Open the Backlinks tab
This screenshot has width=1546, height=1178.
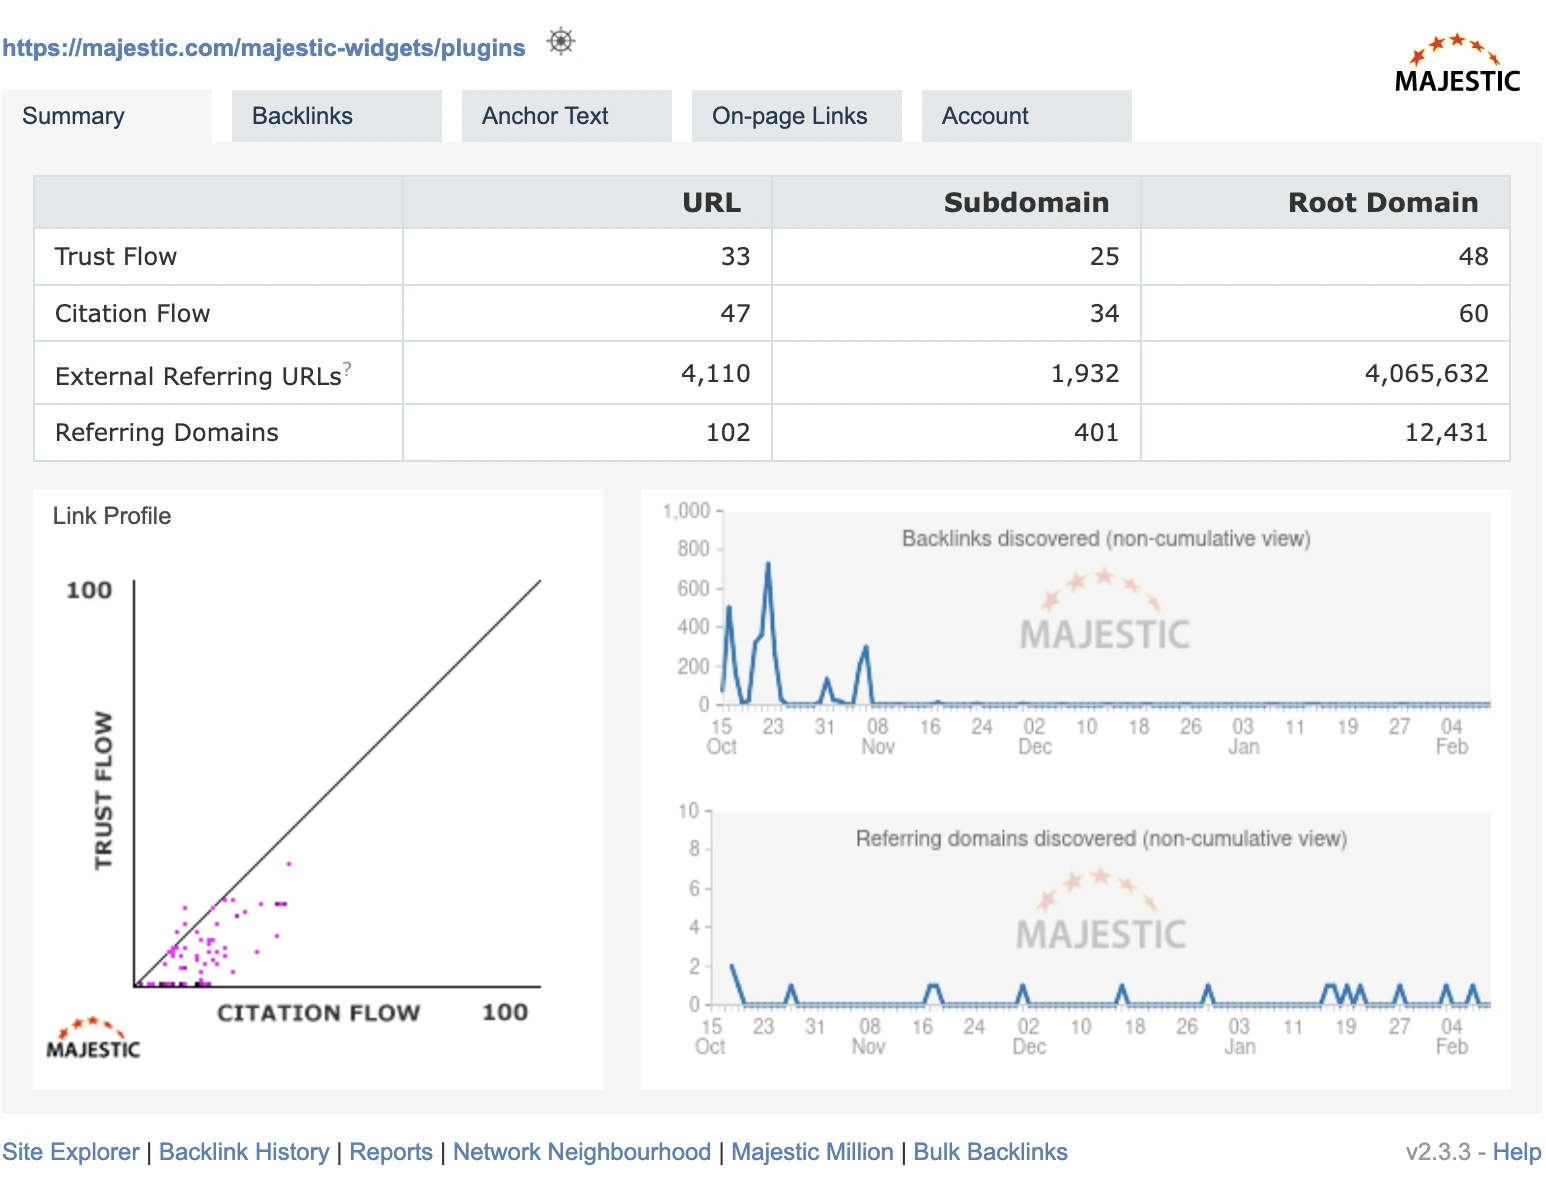pyautogui.click(x=337, y=116)
